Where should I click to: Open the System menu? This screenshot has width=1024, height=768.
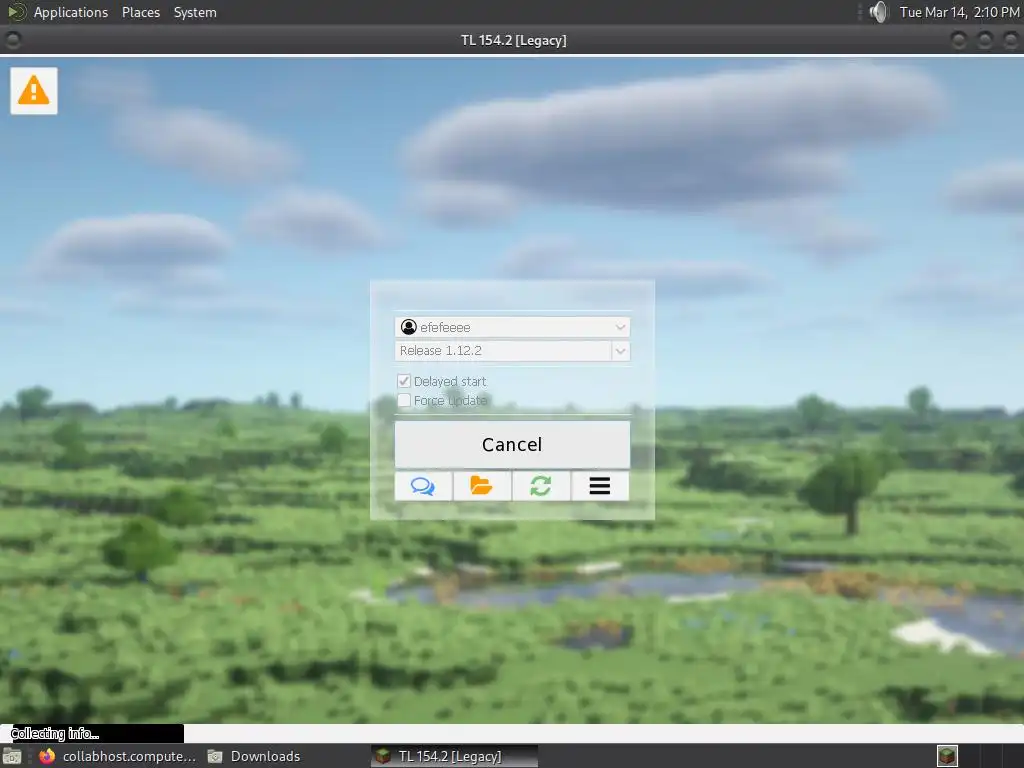point(195,12)
